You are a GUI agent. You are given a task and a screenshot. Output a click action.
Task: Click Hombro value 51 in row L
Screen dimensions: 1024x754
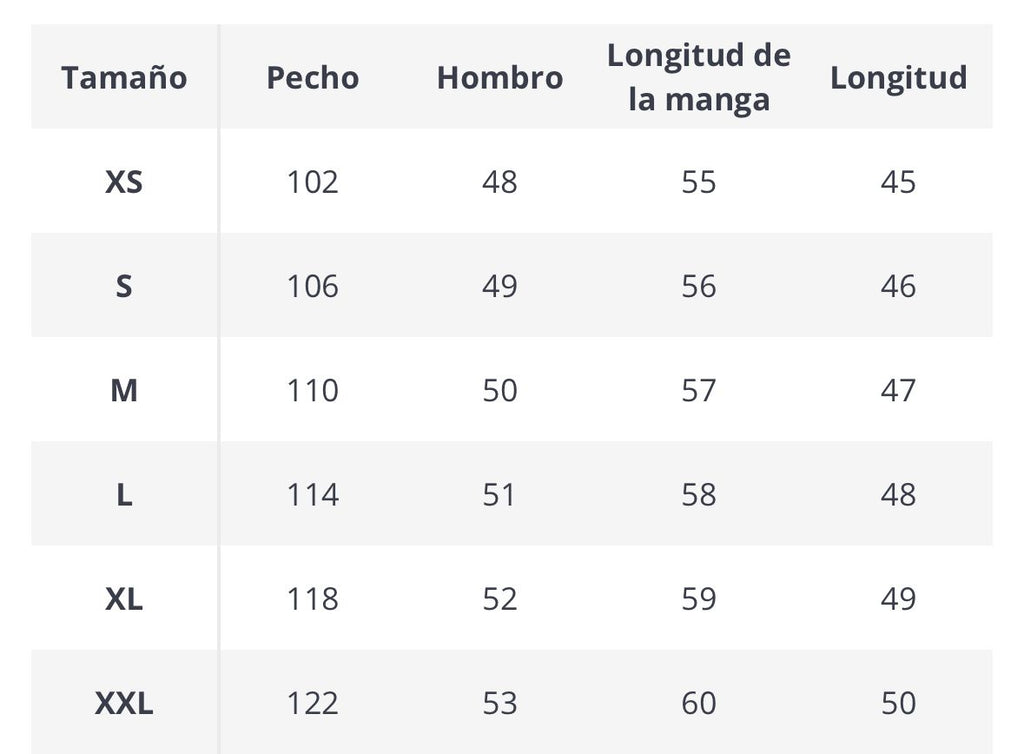pyautogui.click(x=499, y=494)
